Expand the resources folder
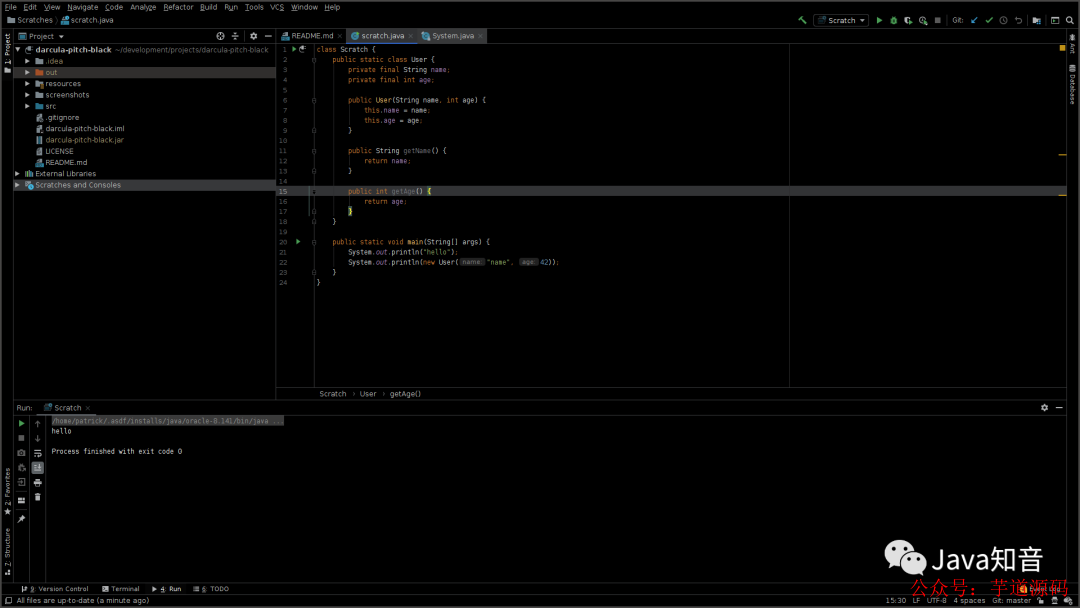The height and width of the screenshot is (608, 1080). click(28, 83)
